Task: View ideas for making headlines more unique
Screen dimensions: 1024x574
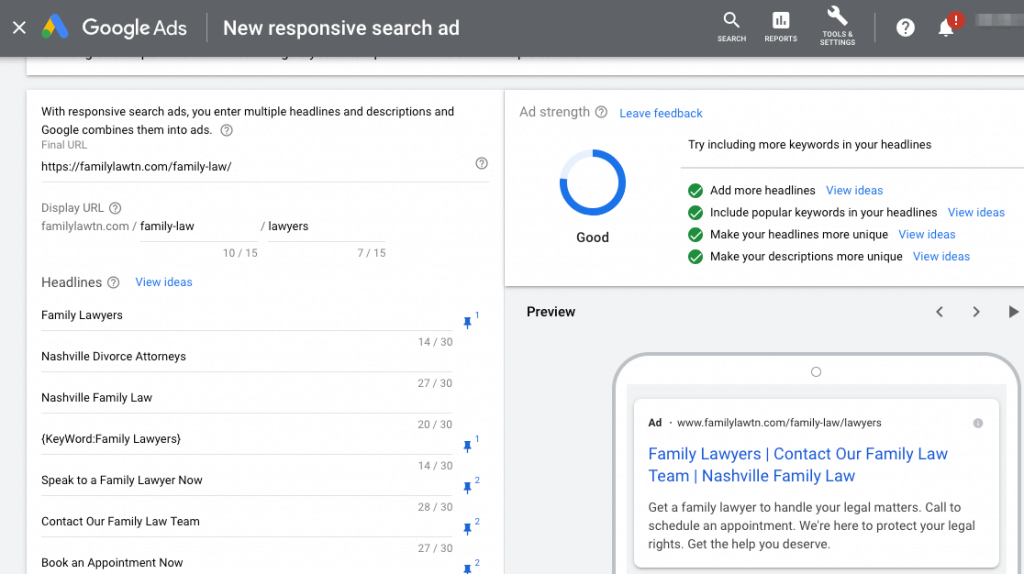Action: tap(927, 234)
